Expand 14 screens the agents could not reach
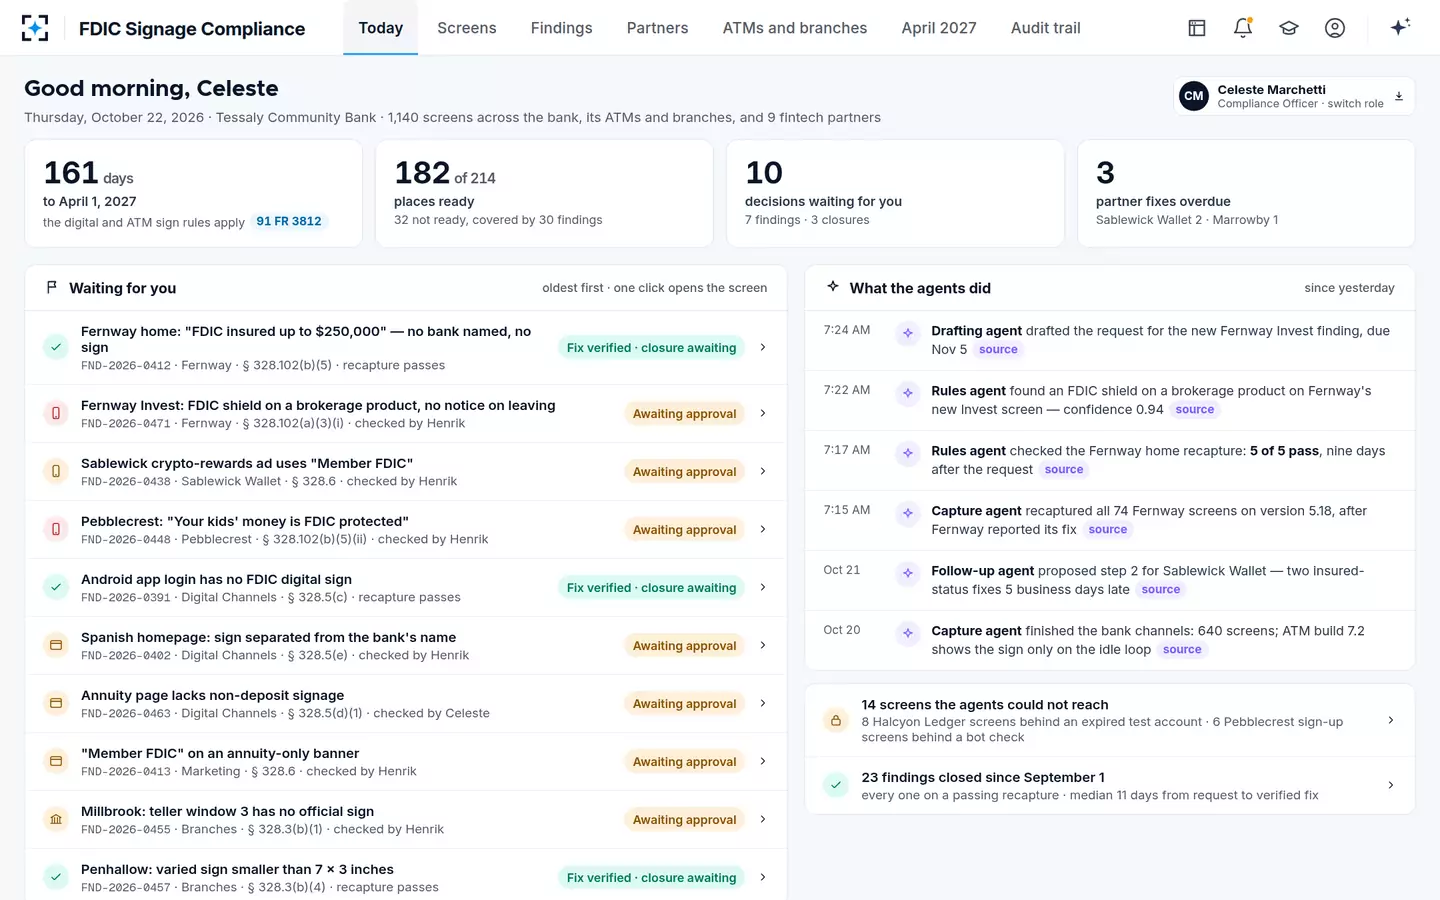This screenshot has height=900, width=1440. pyautogui.click(x=1110, y=720)
